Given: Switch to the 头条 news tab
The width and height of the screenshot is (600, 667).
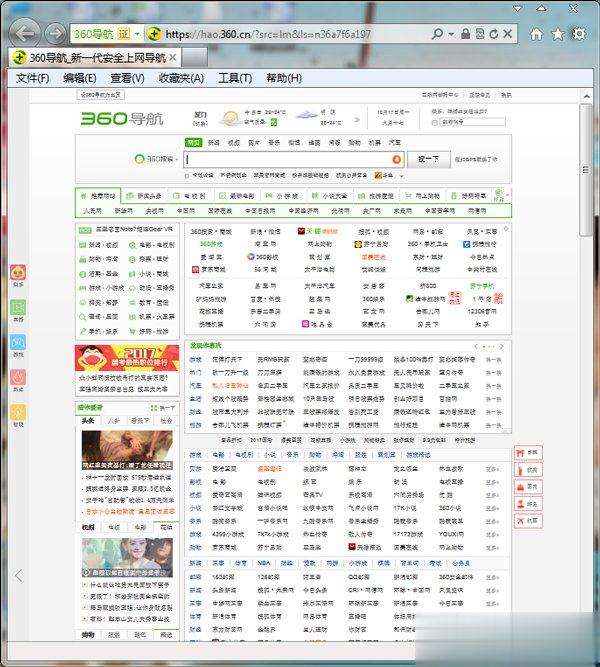Looking at the screenshot, I should (x=88, y=421).
